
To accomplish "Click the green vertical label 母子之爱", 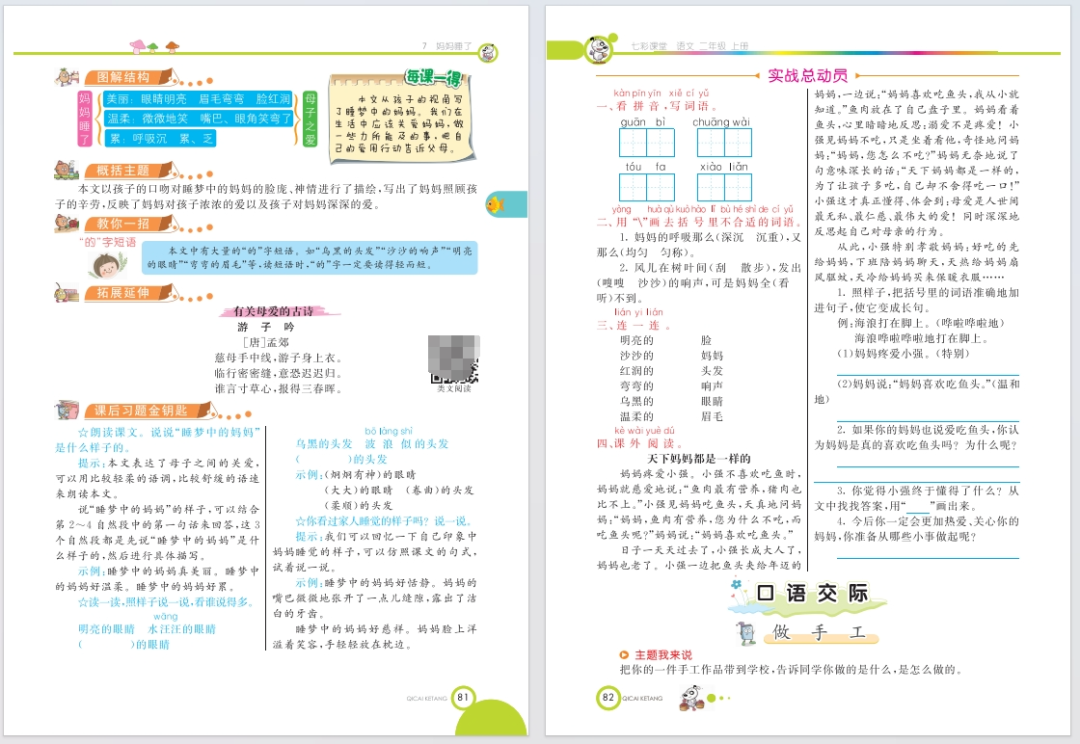I will click(x=310, y=118).
